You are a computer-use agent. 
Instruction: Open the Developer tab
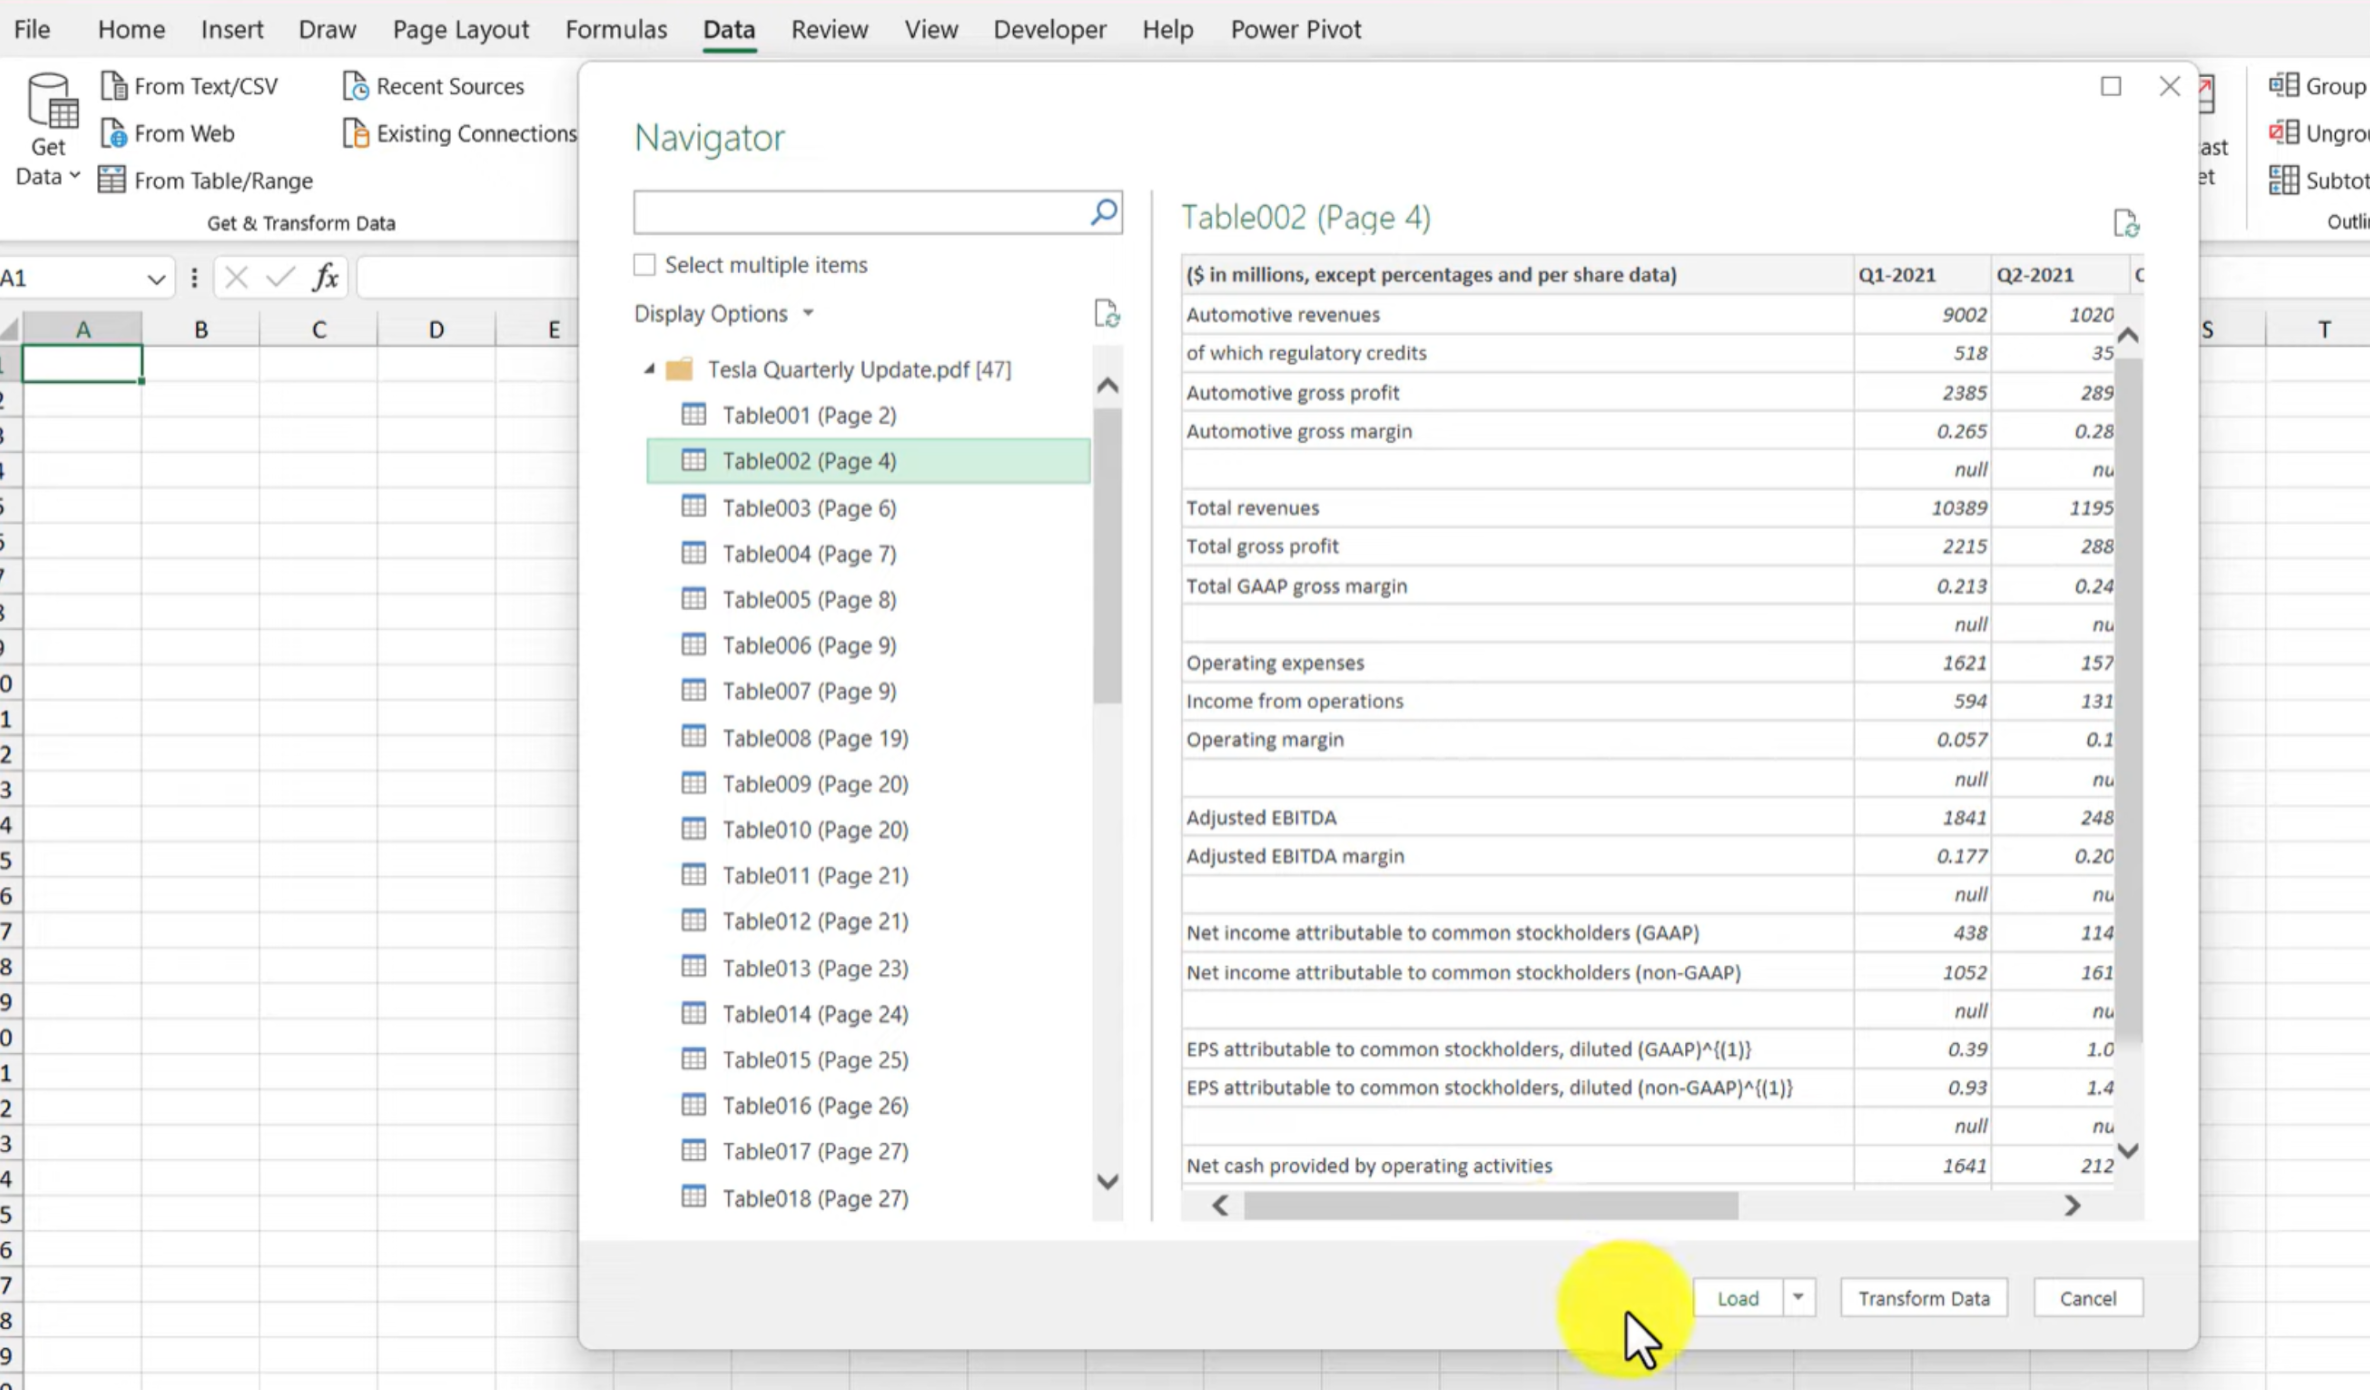coord(1050,30)
